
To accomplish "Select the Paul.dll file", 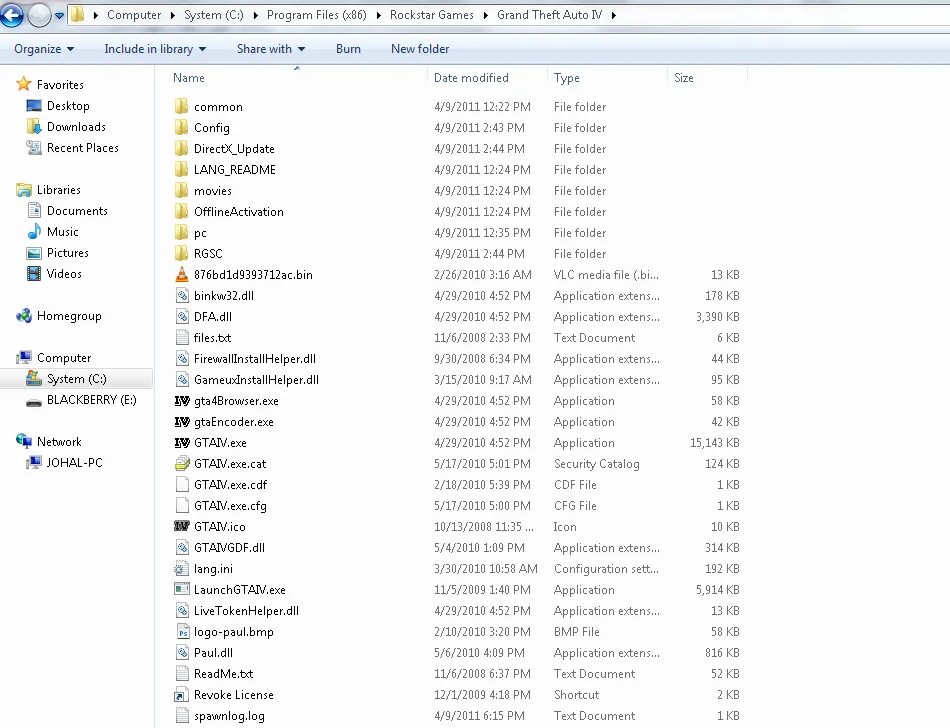I will point(213,653).
